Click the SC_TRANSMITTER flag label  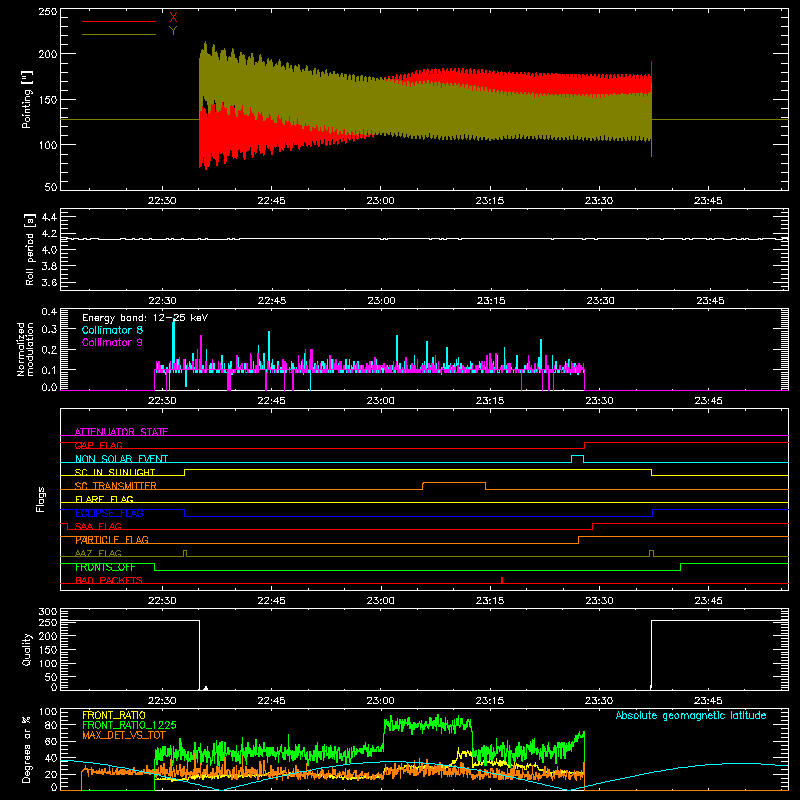click(x=116, y=486)
